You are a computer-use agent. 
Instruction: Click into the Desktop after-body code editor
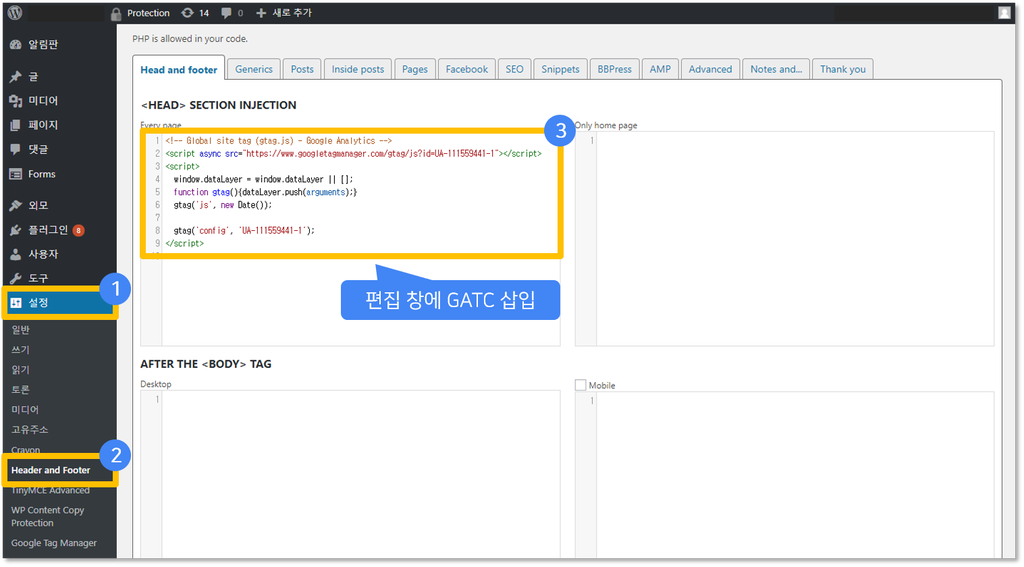pos(351,474)
